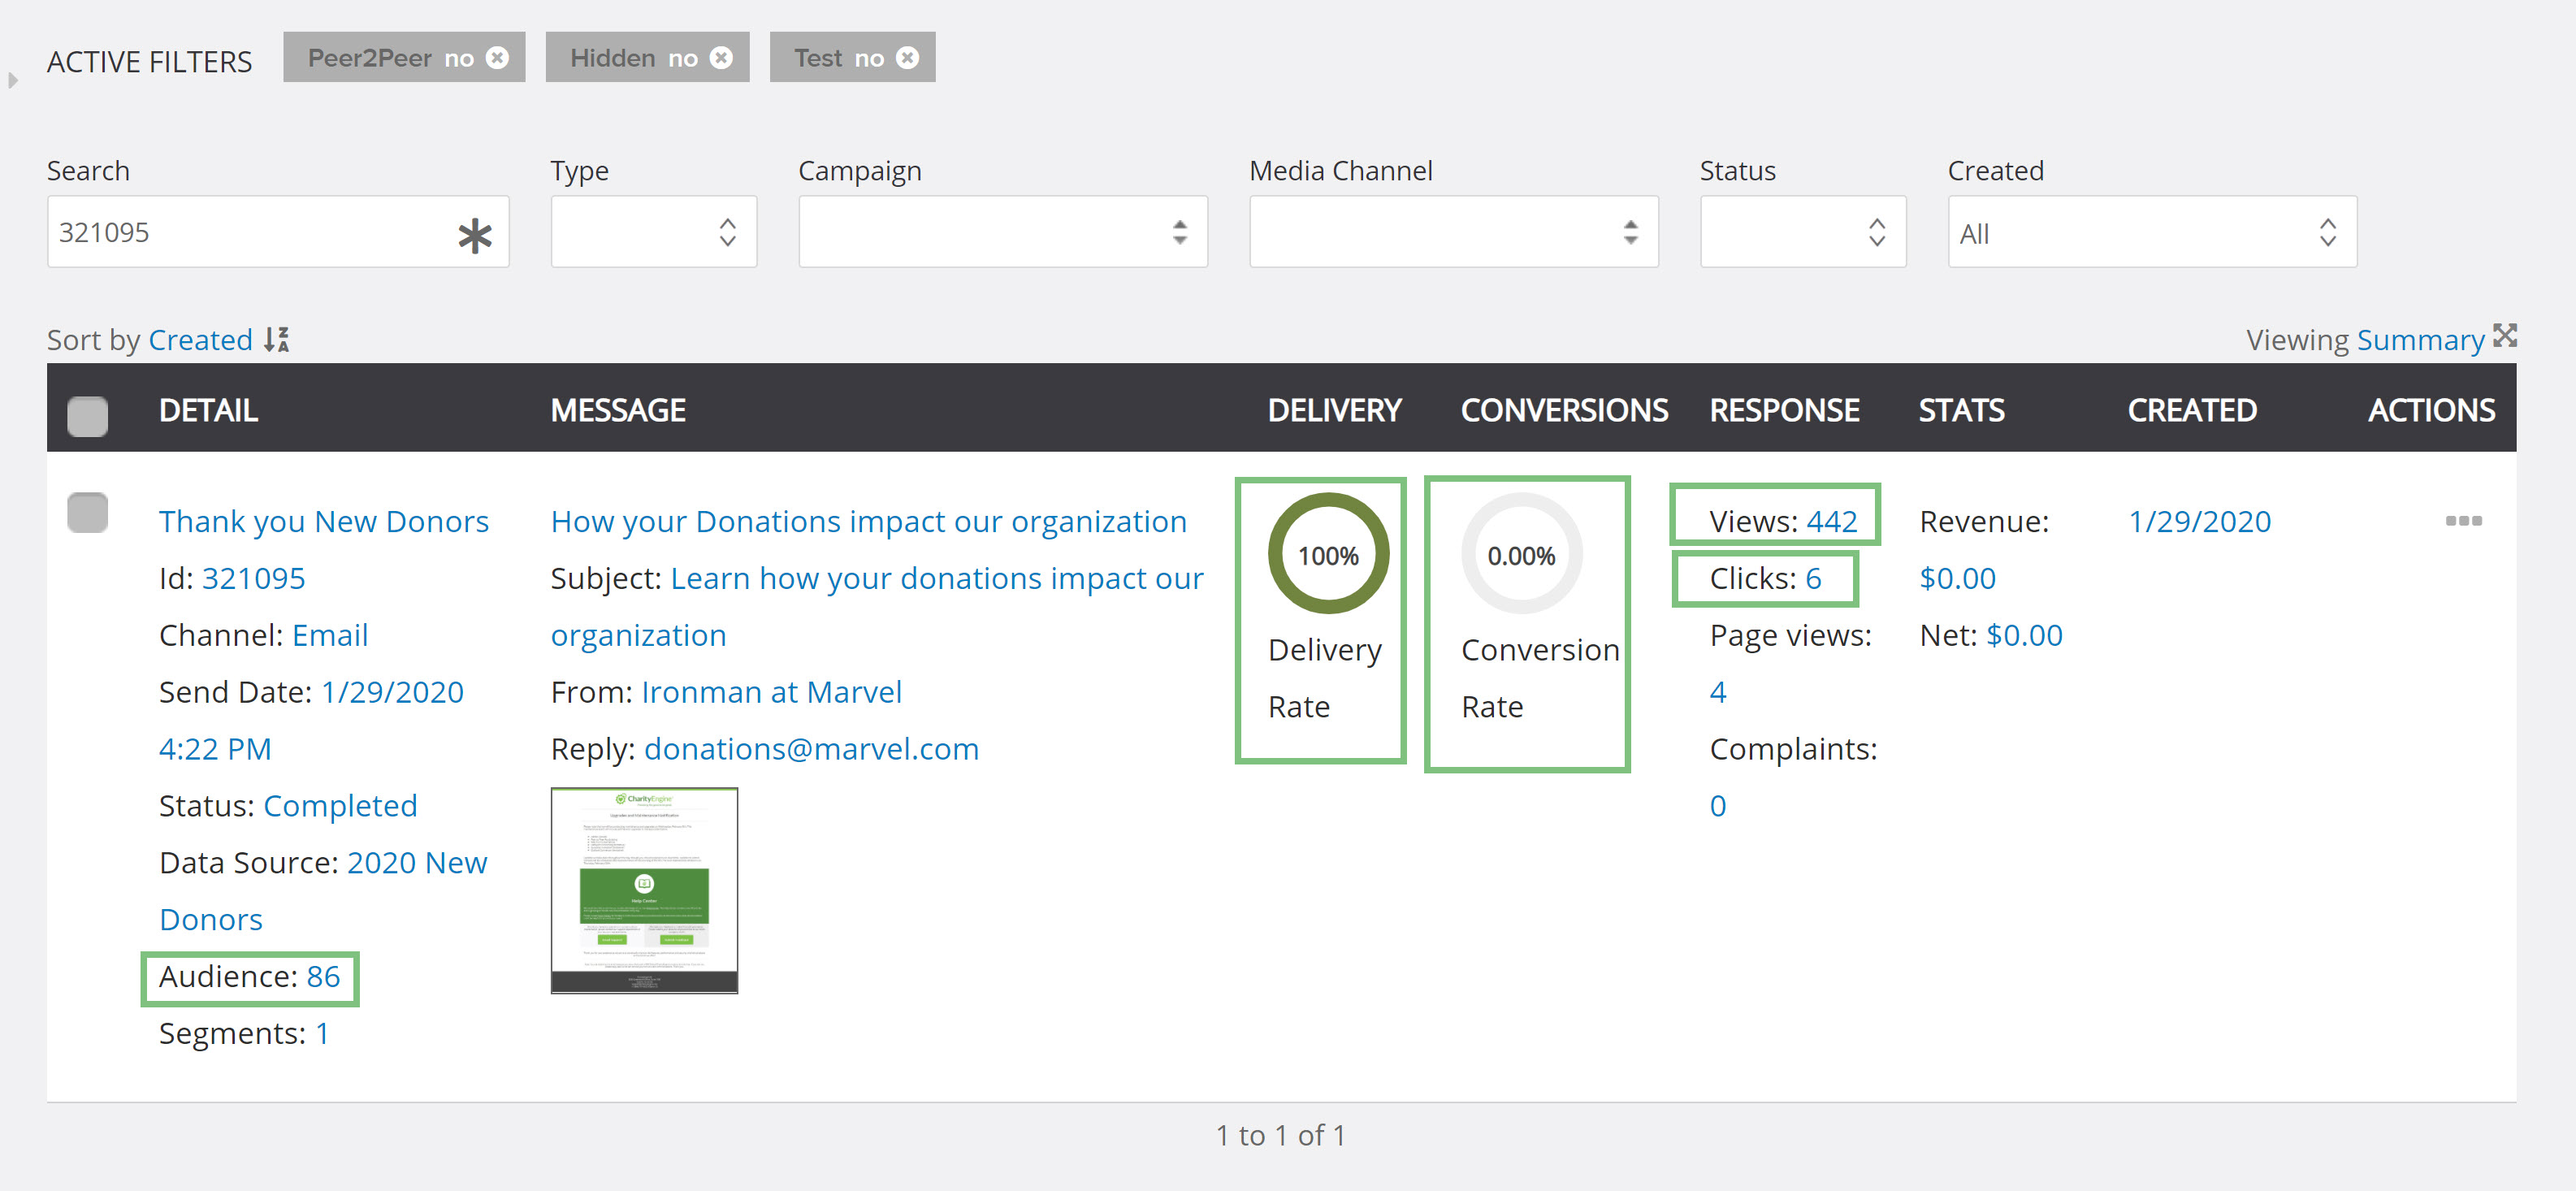The width and height of the screenshot is (2576, 1191).
Task: Click the asterisk icon in Search box
Action: pyautogui.click(x=475, y=236)
